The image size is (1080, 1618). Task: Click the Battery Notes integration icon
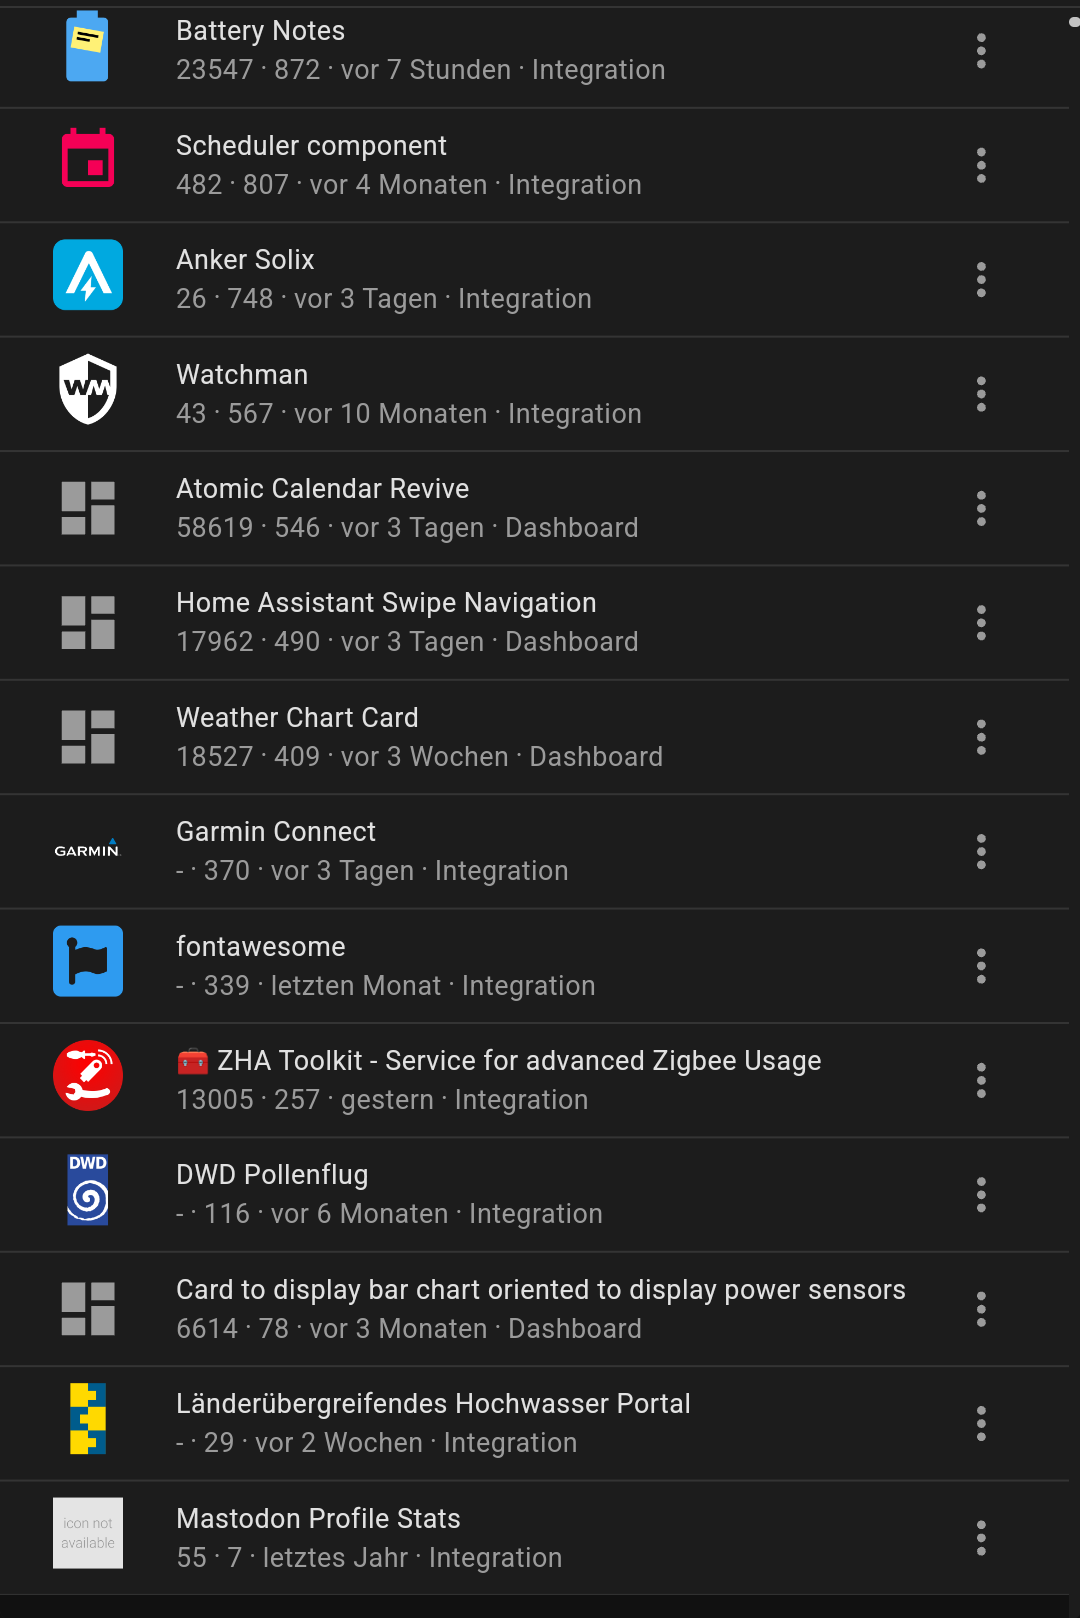click(87, 48)
